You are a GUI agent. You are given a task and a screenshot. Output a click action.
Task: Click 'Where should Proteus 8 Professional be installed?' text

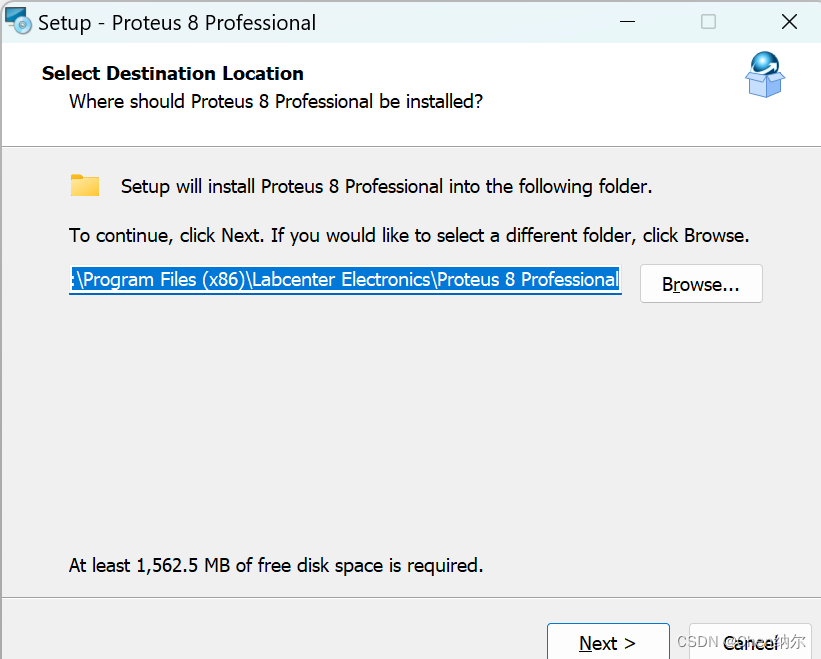[276, 102]
